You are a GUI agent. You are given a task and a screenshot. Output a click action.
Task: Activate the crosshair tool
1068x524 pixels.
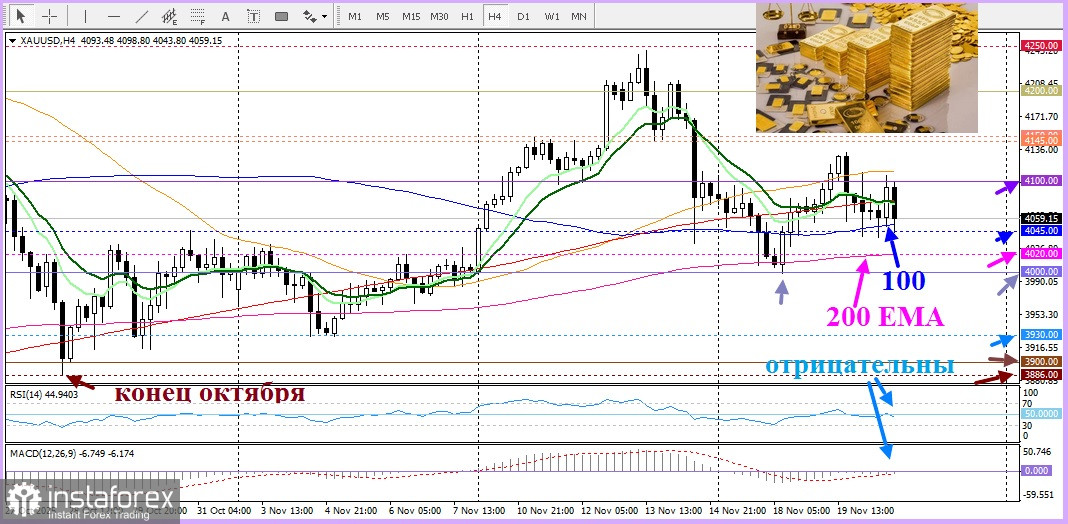pyautogui.click(x=50, y=16)
